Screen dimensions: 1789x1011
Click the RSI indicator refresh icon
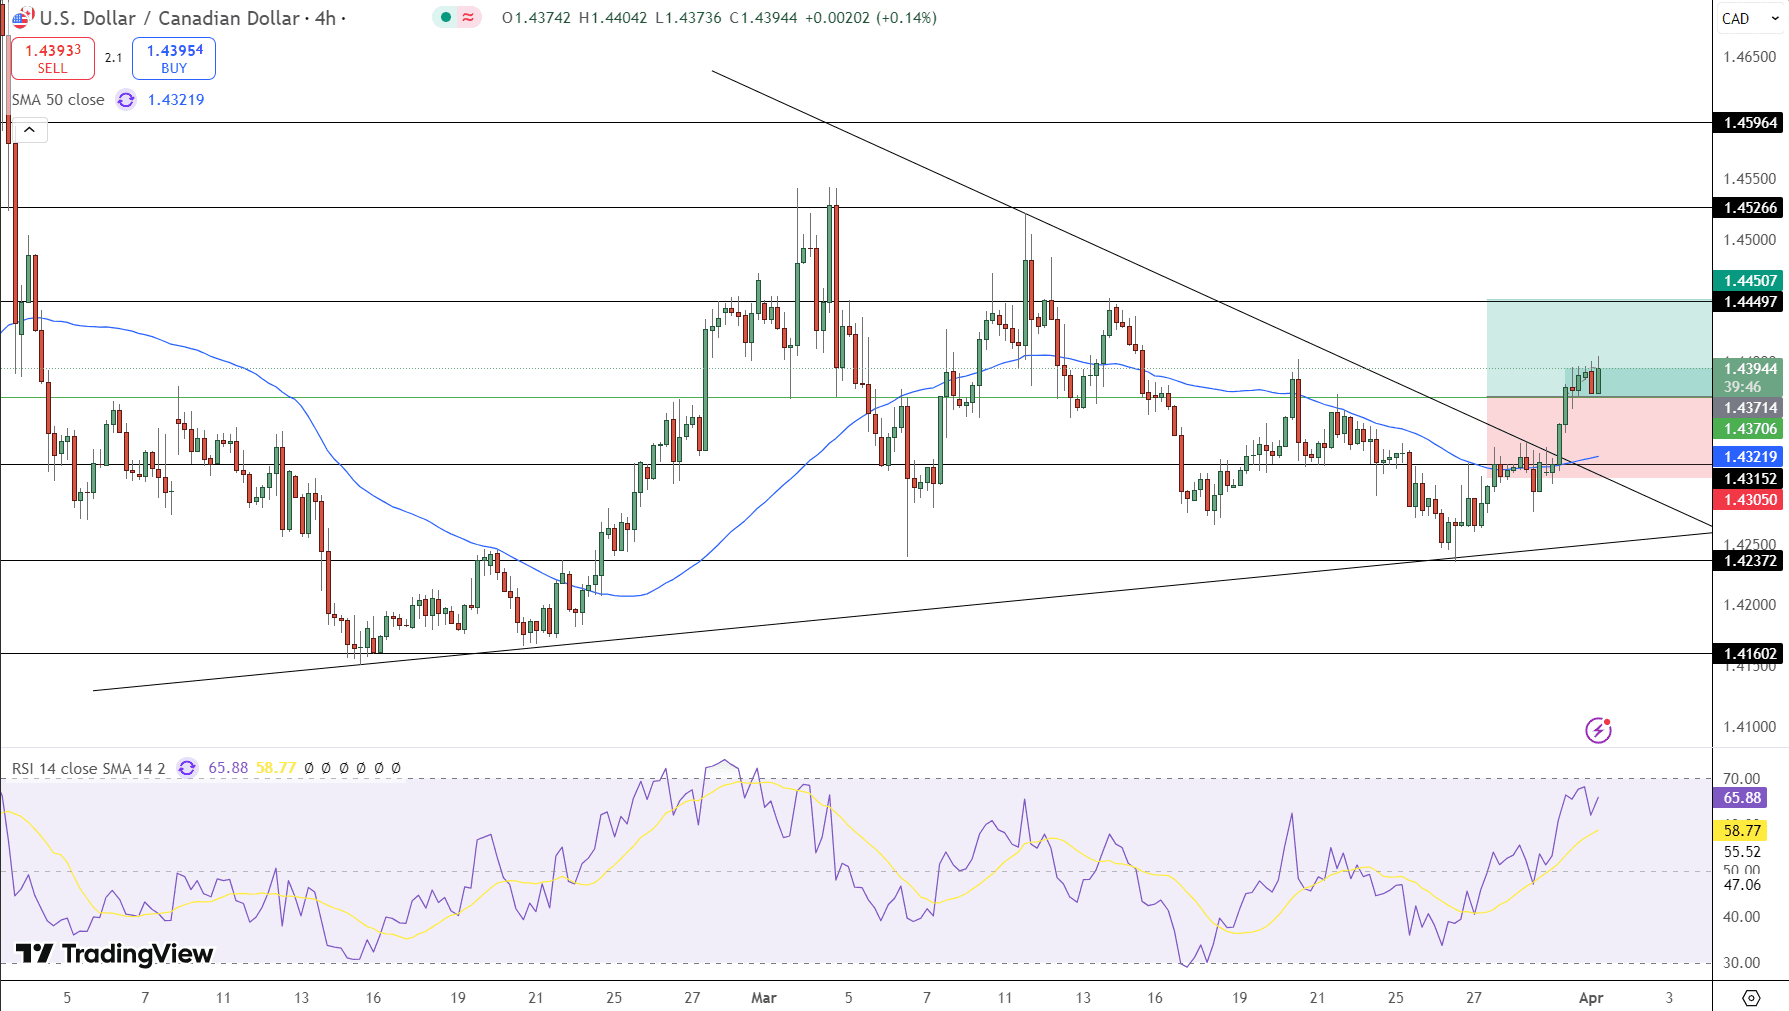[x=187, y=768]
